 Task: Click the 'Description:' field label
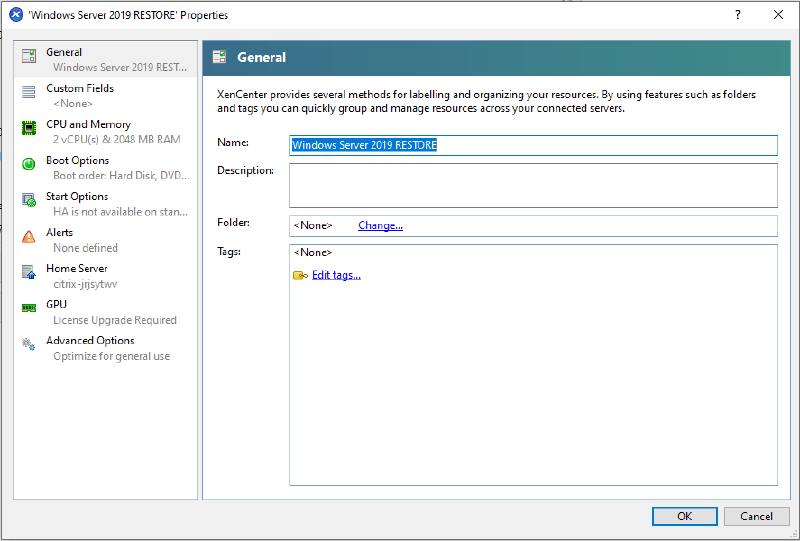(245, 170)
